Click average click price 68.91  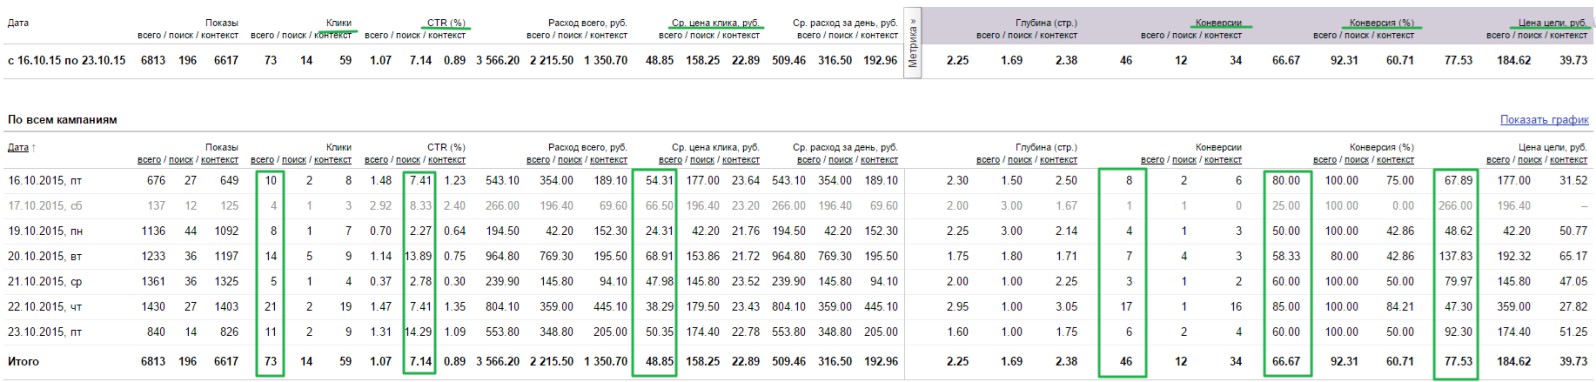click(x=660, y=256)
